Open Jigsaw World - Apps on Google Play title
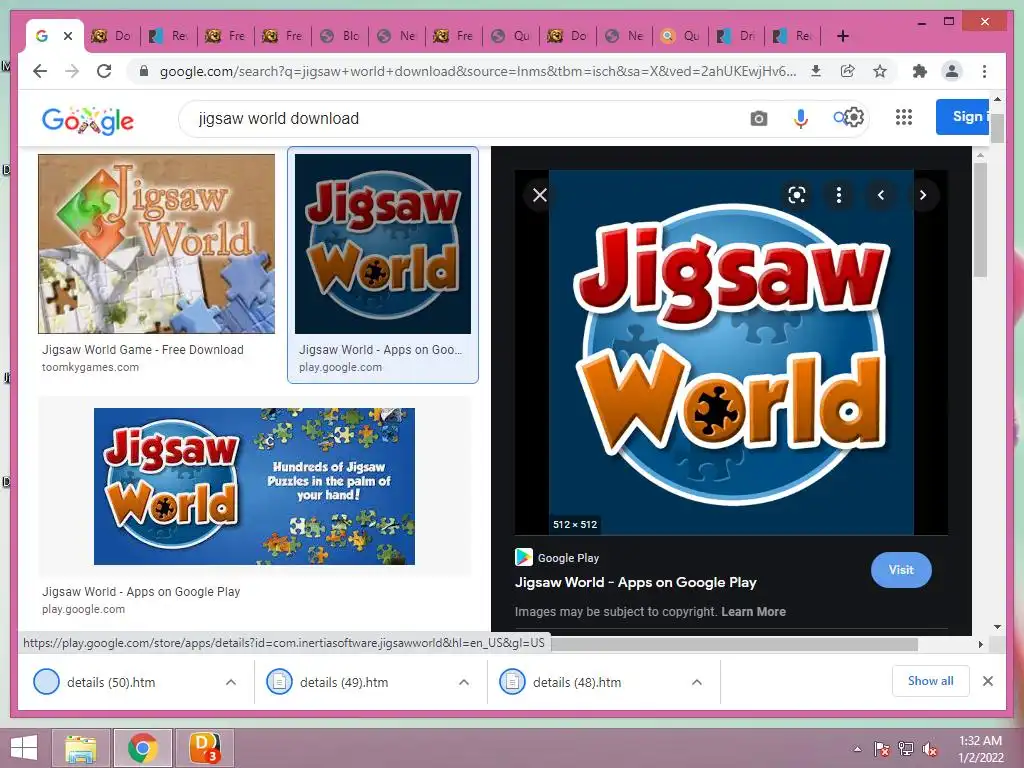 click(635, 583)
